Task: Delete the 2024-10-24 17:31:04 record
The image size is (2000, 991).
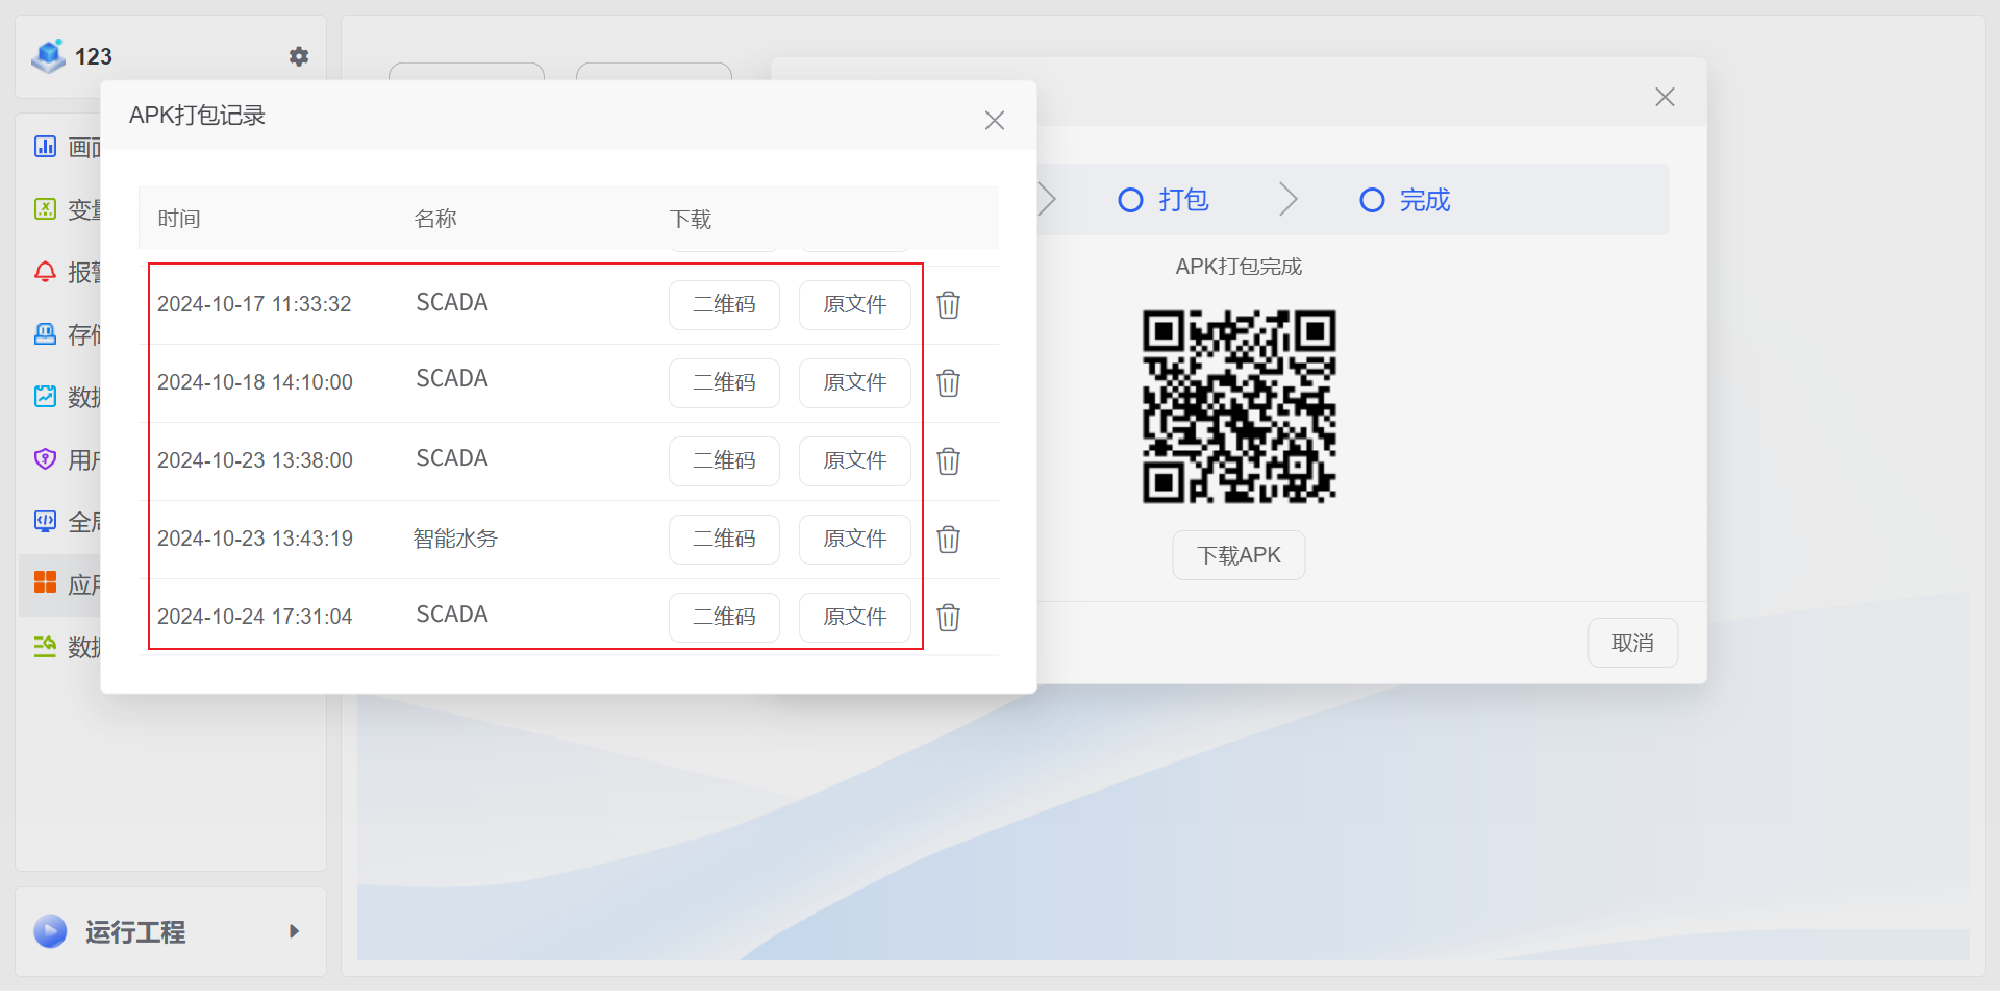Action: tap(948, 617)
